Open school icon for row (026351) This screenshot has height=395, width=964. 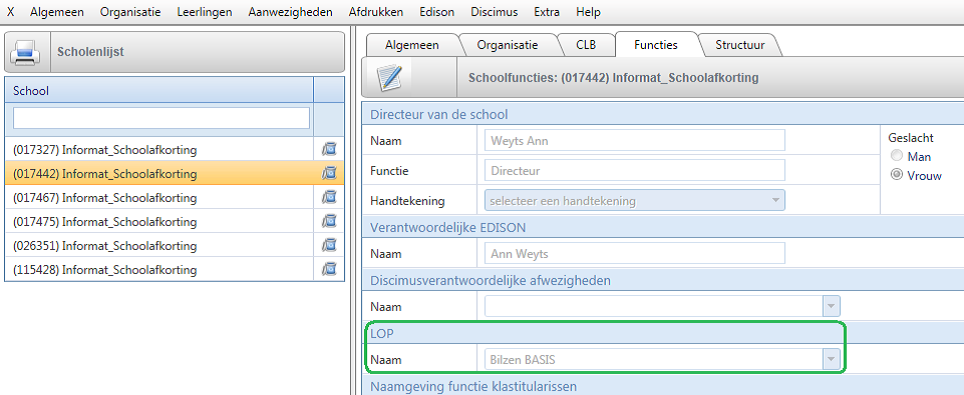click(329, 245)
